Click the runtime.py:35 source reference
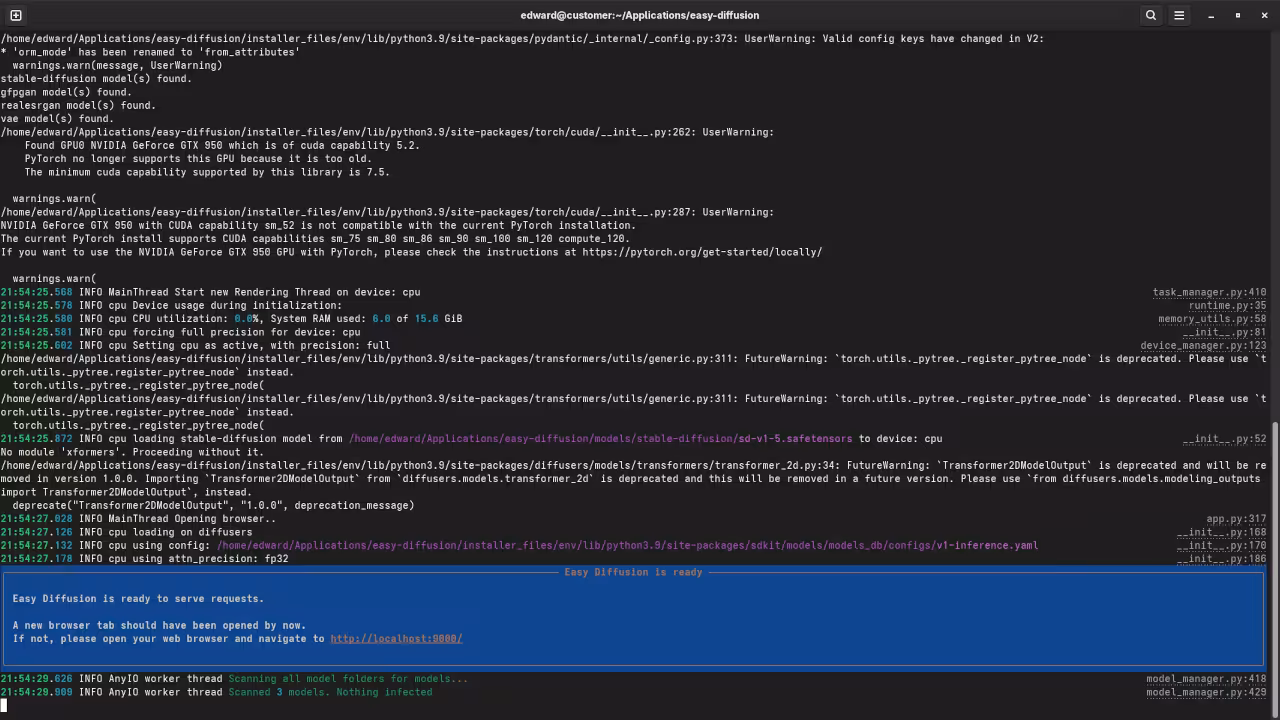 click(x=1227, y=305)
